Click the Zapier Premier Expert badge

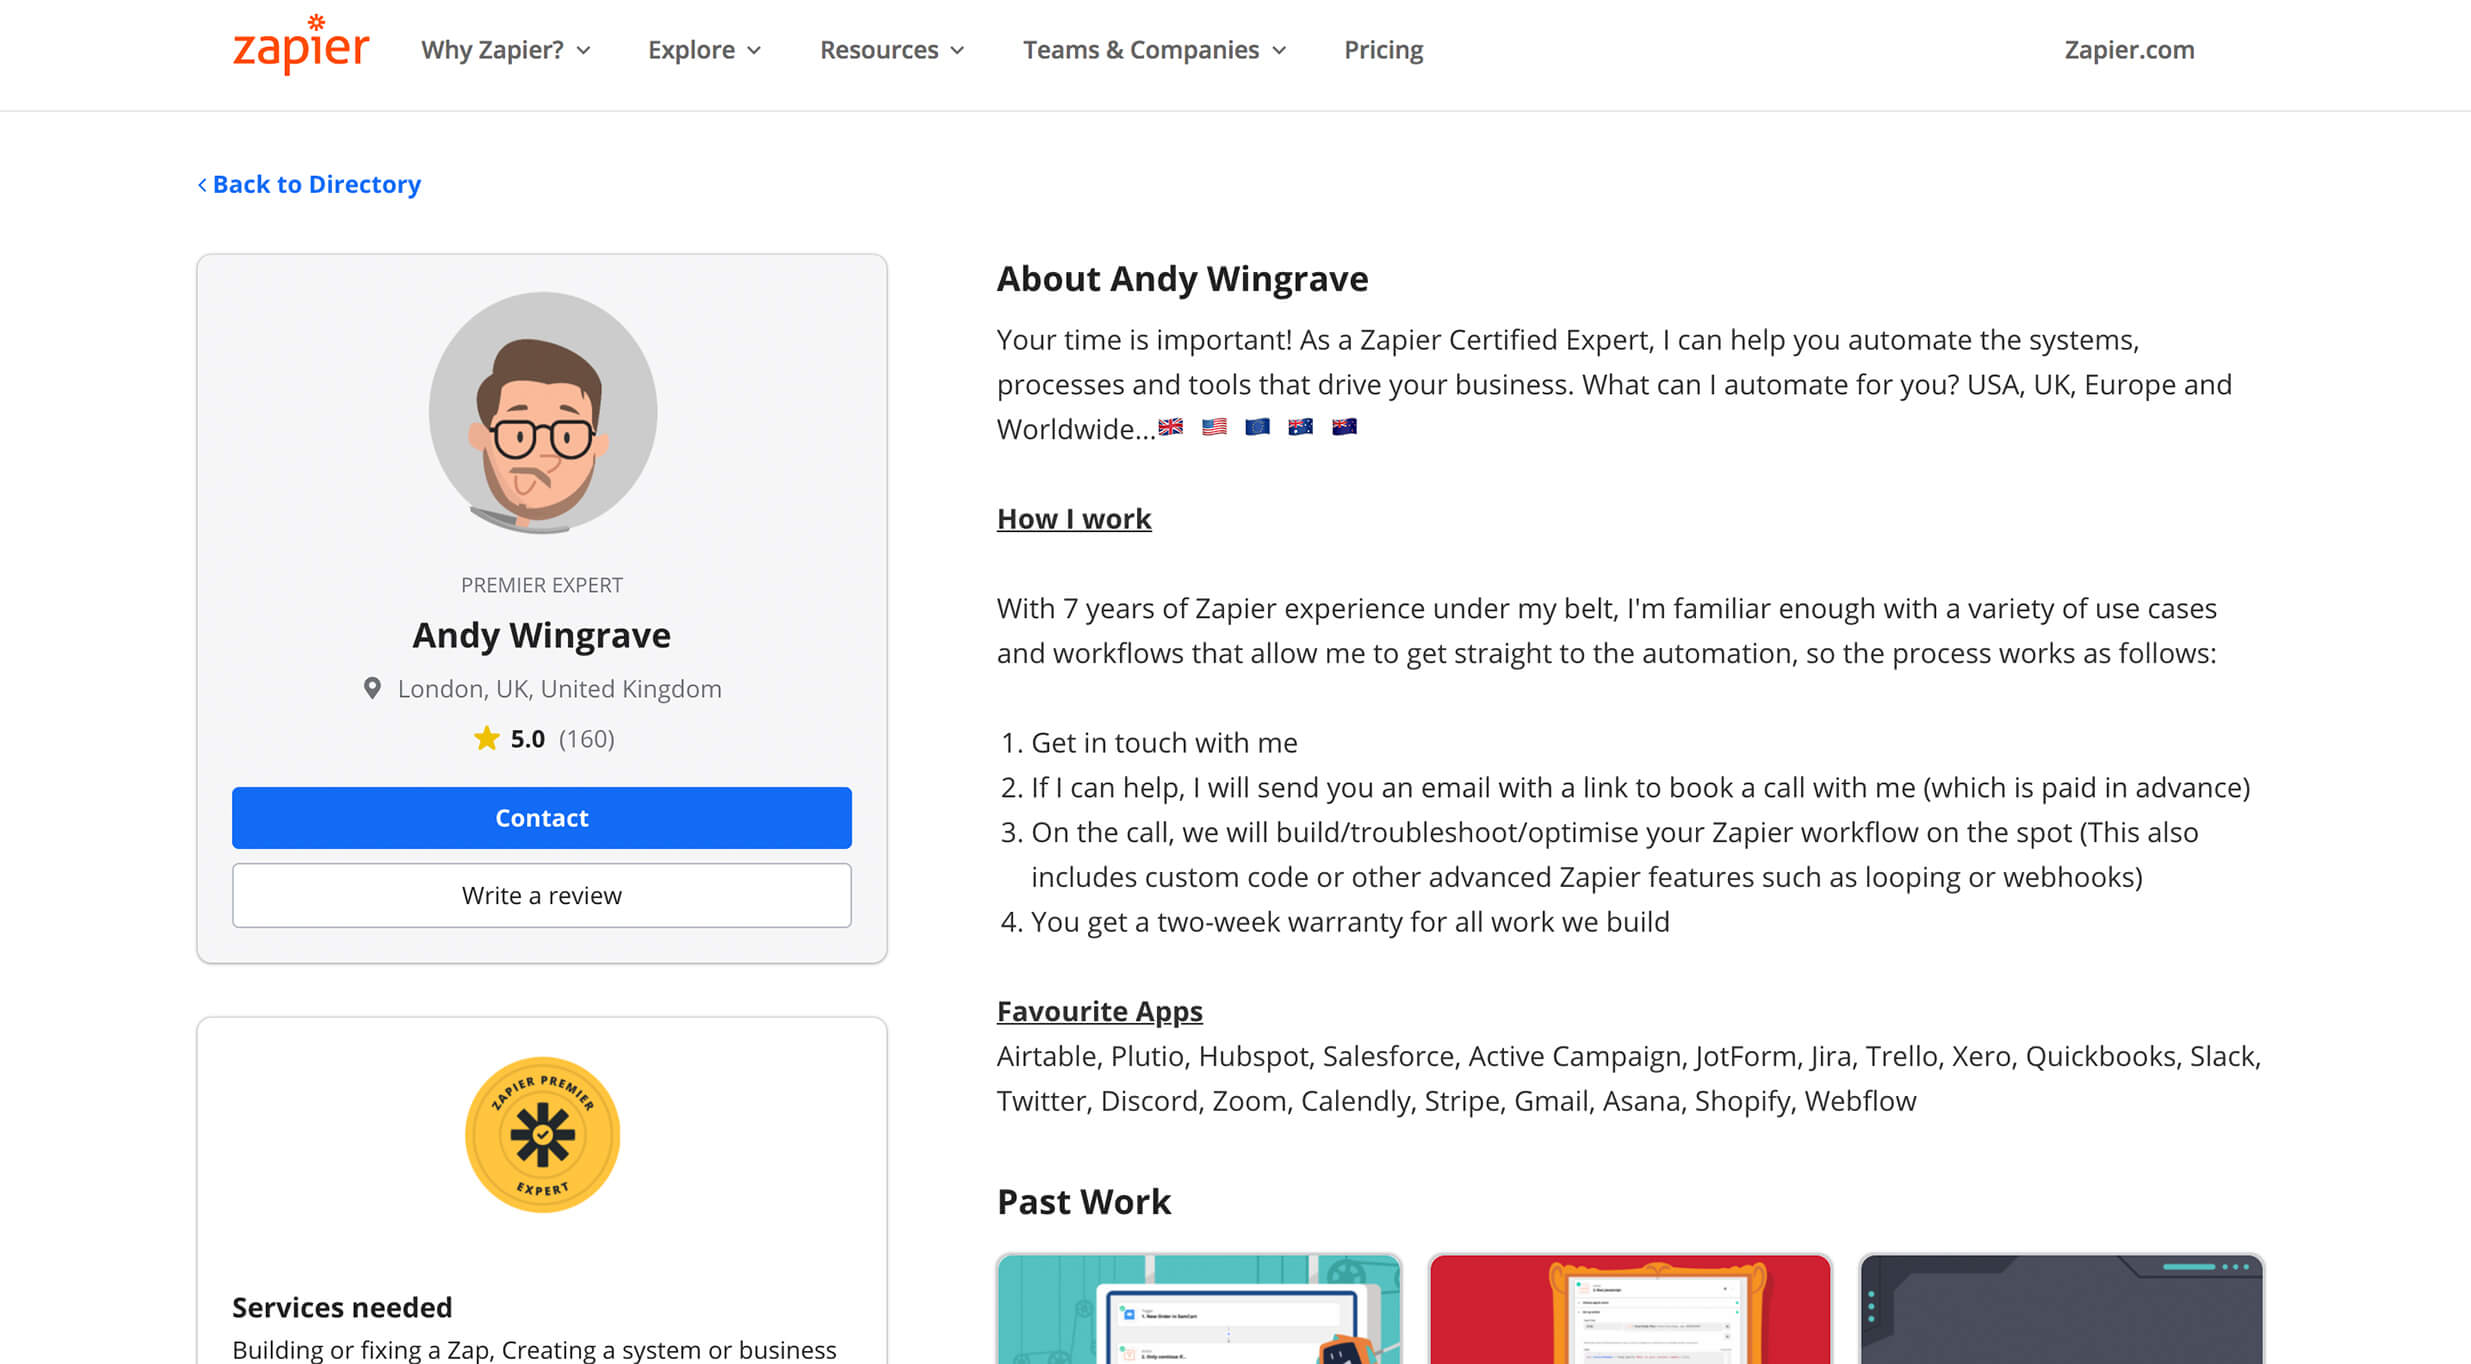(x=542, y=1134)
